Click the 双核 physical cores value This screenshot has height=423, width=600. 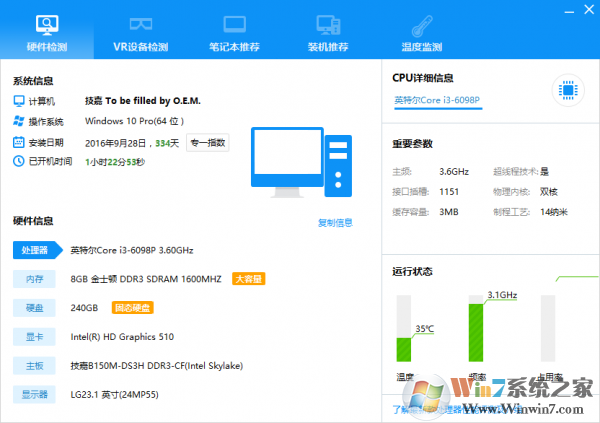(x=548, y=192)
